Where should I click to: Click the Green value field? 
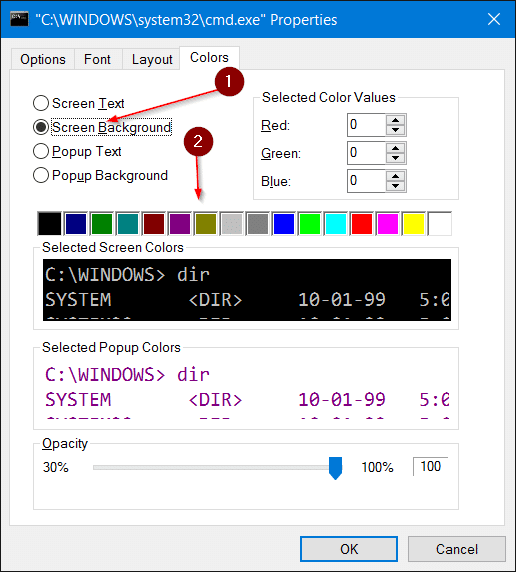point(366,153)
